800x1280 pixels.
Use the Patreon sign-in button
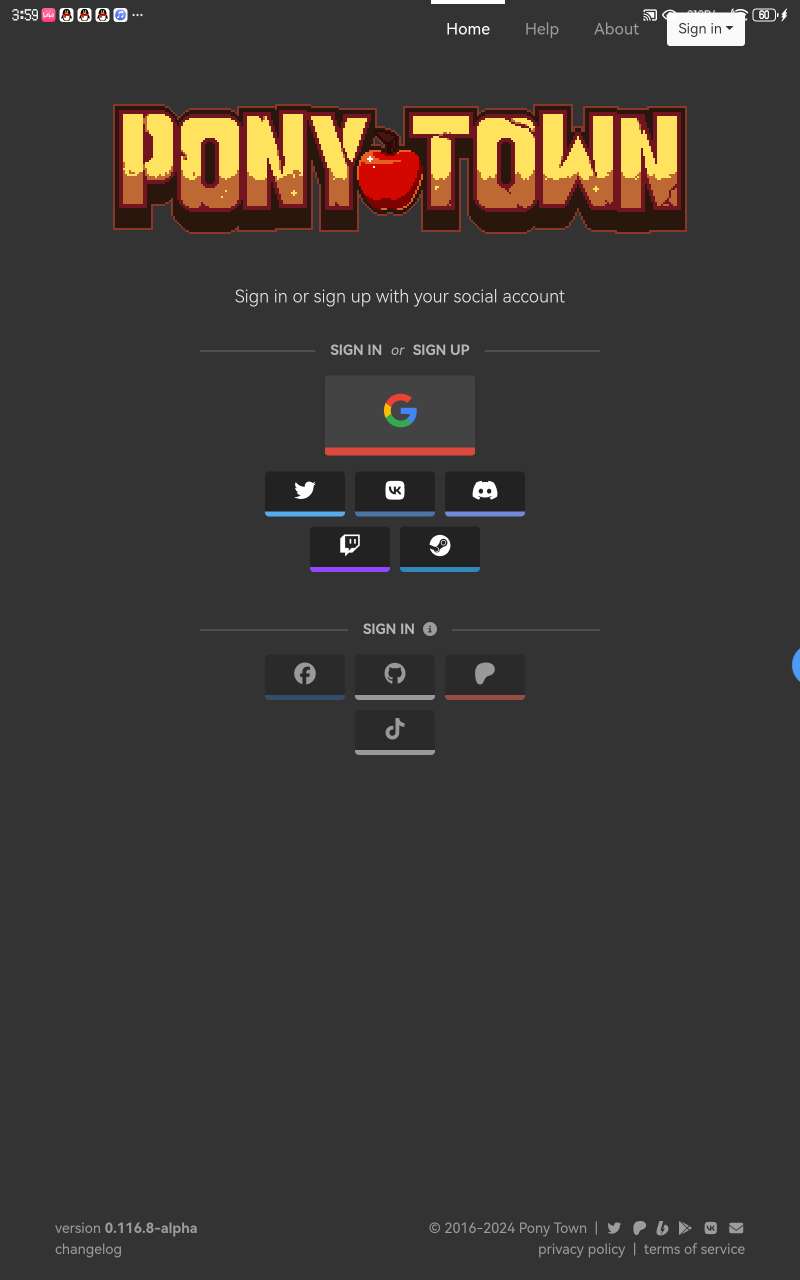[485, 677]
